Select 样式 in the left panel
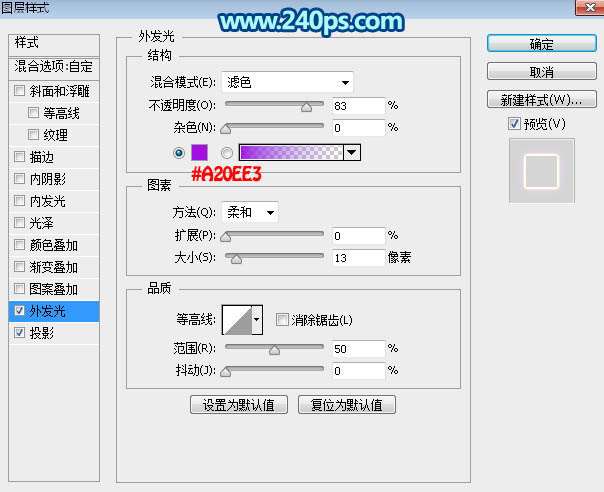The height and width of the screenshot is (492, 604). [54, 44]
